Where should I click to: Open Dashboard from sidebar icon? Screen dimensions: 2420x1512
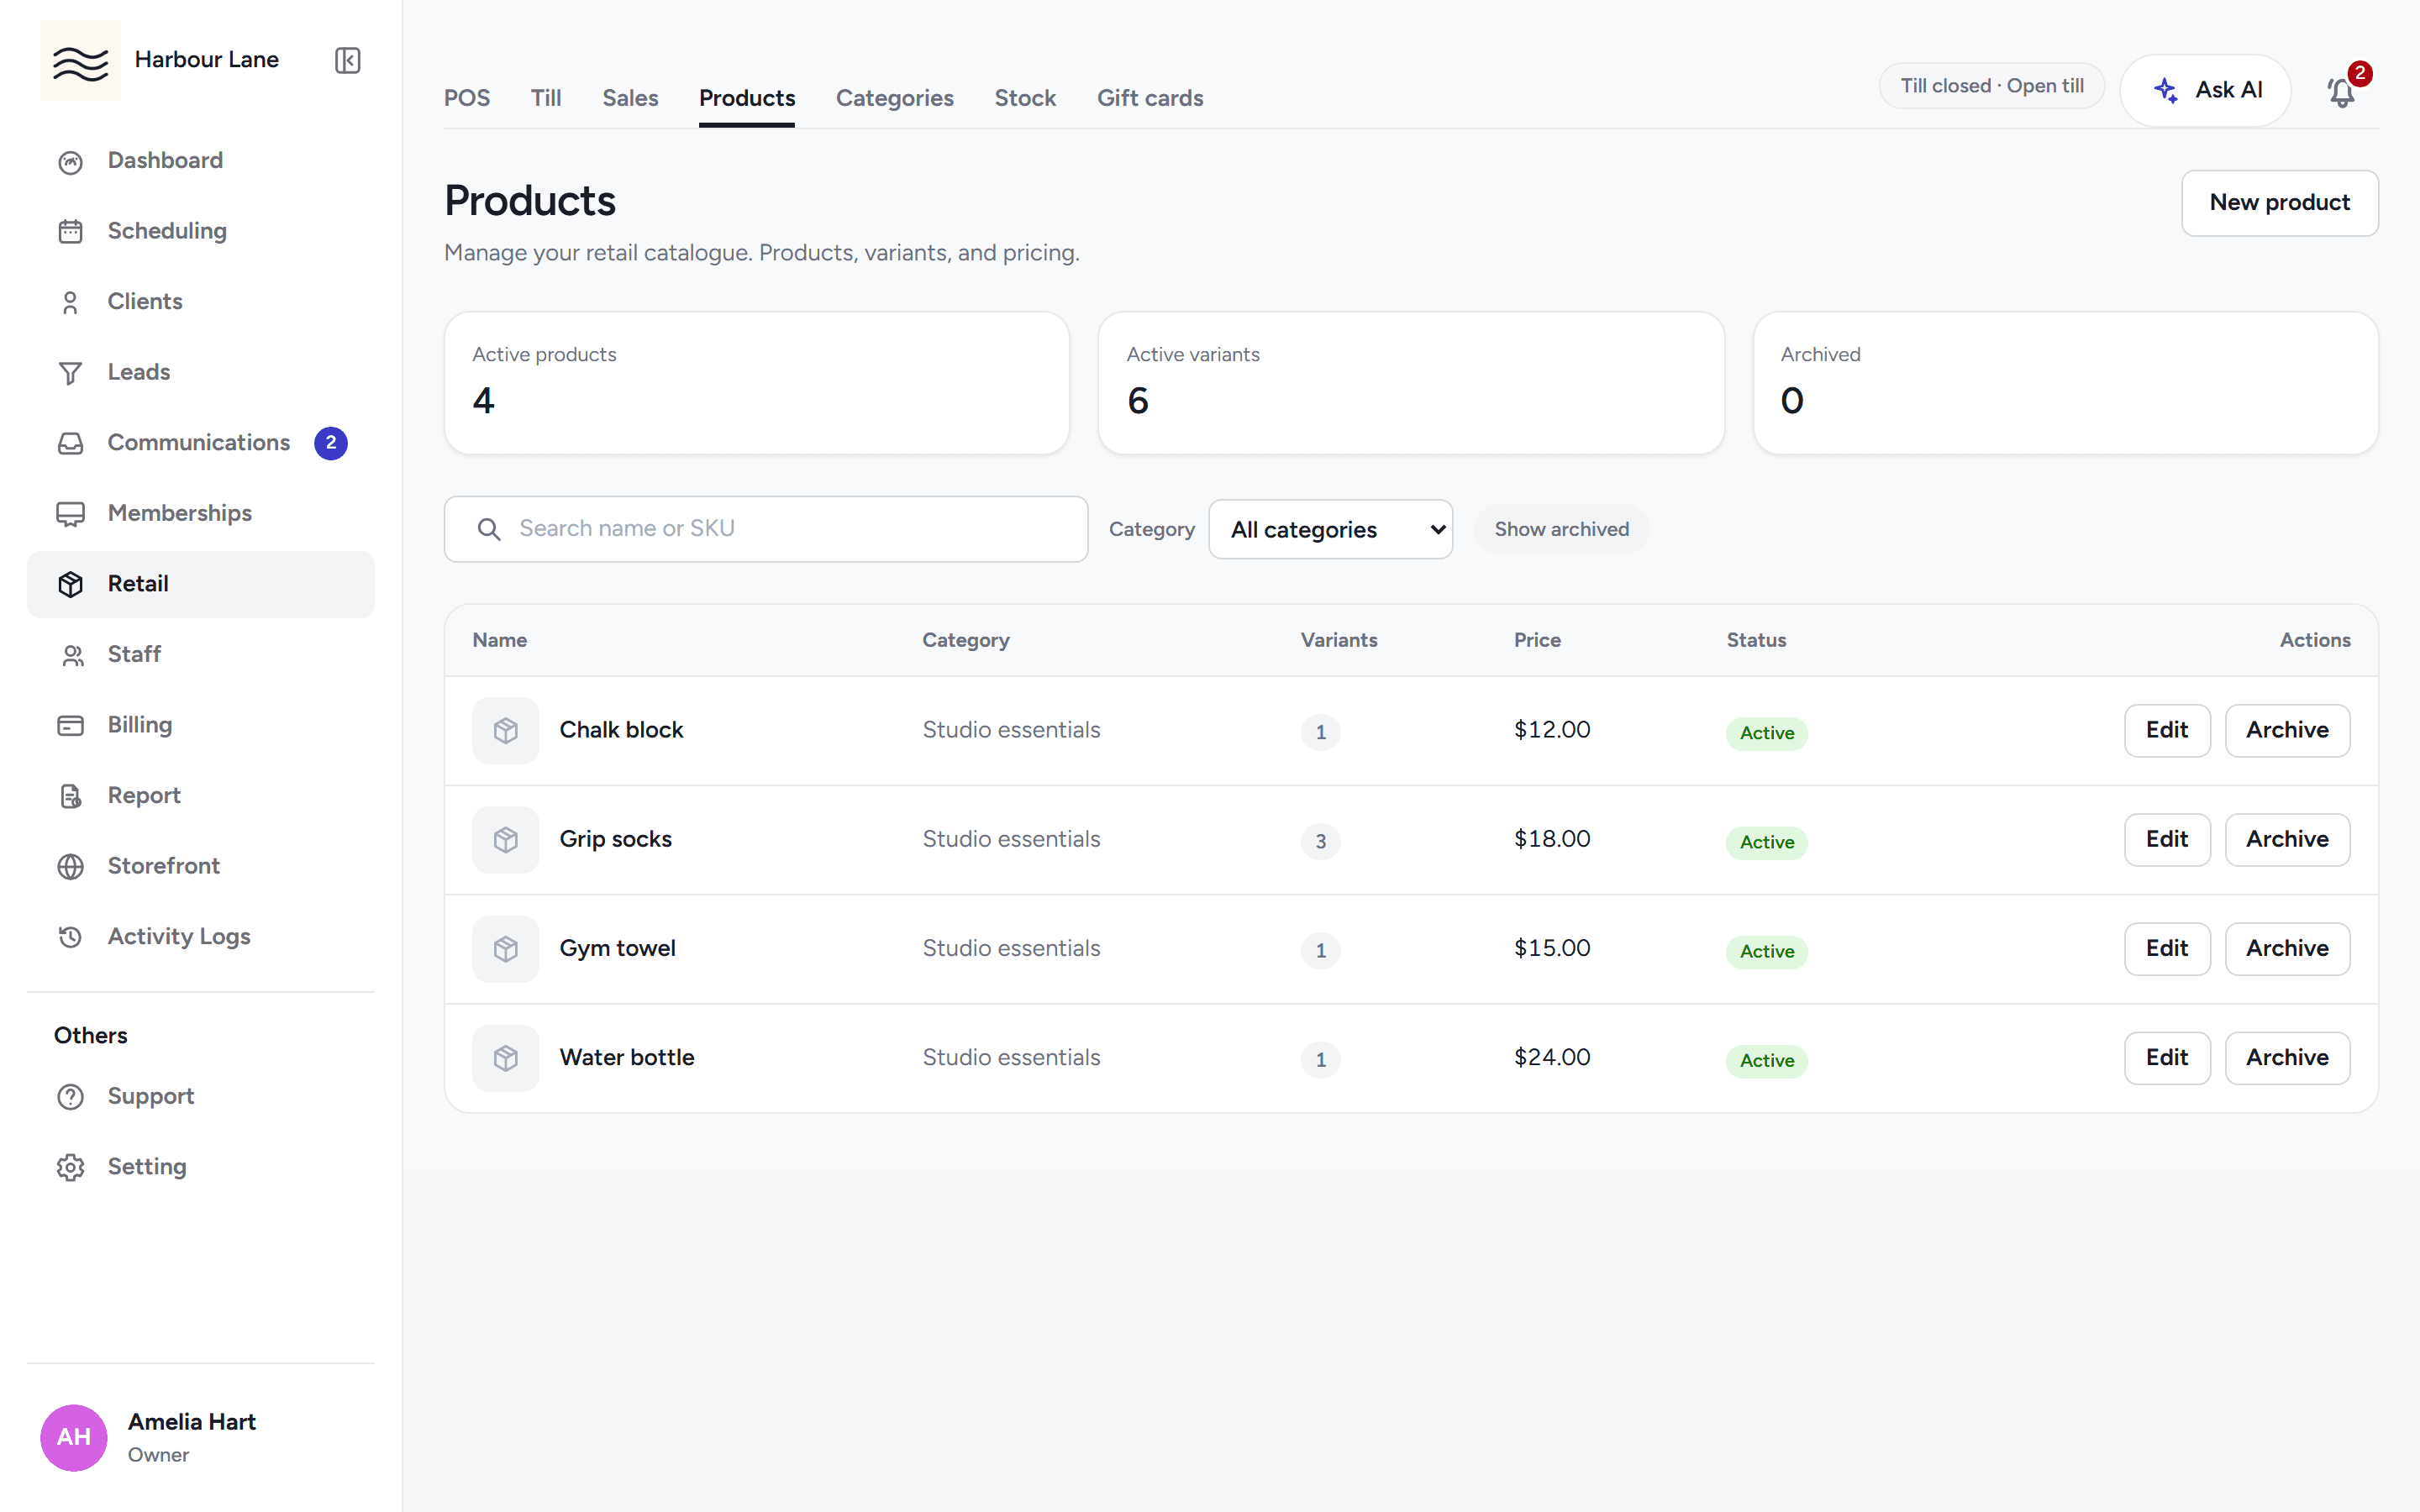pyautogui.click(x=70, y=162)
